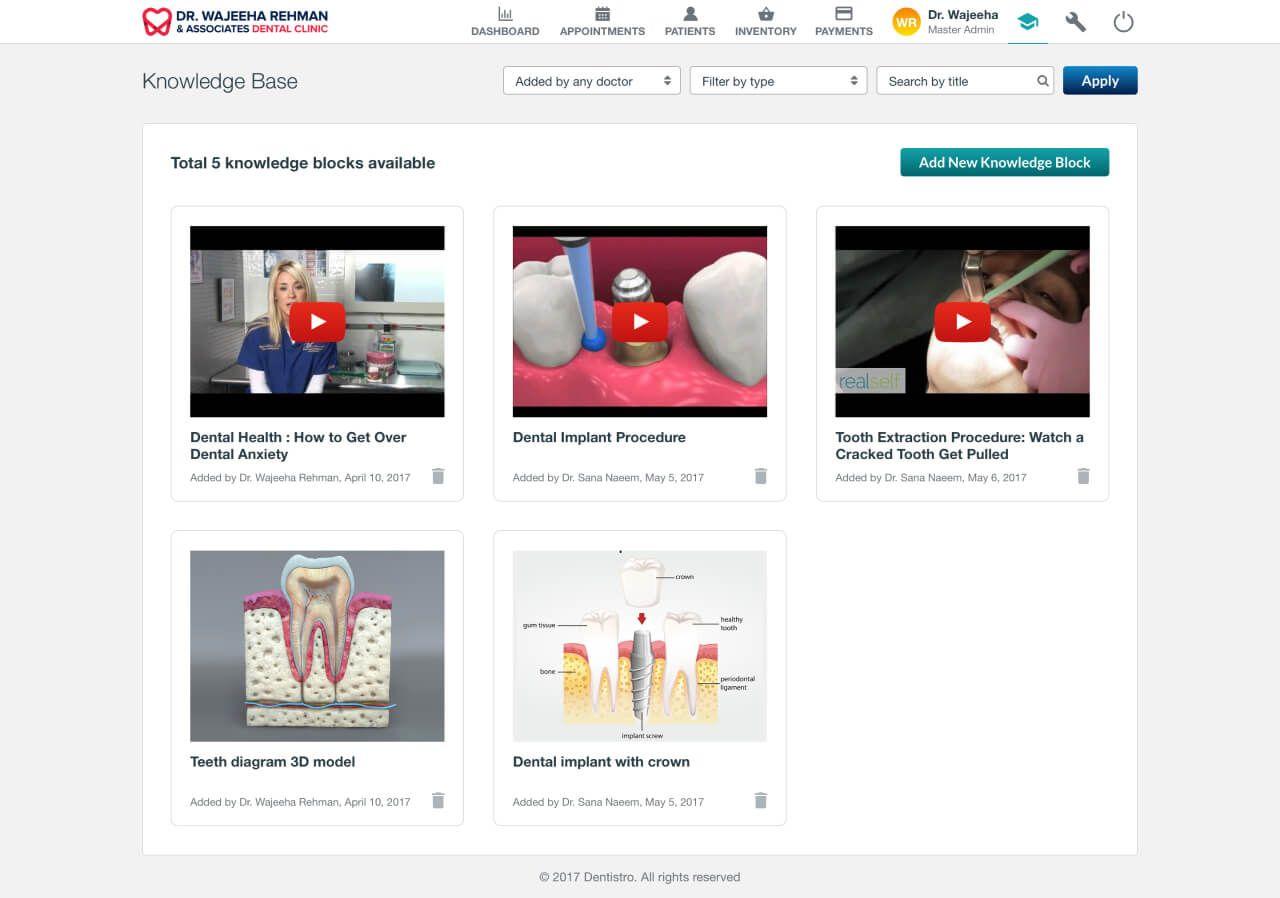Play the Dental Anxiety video
The width and height of the screenshot is (1280, 898).
[317, 322]
